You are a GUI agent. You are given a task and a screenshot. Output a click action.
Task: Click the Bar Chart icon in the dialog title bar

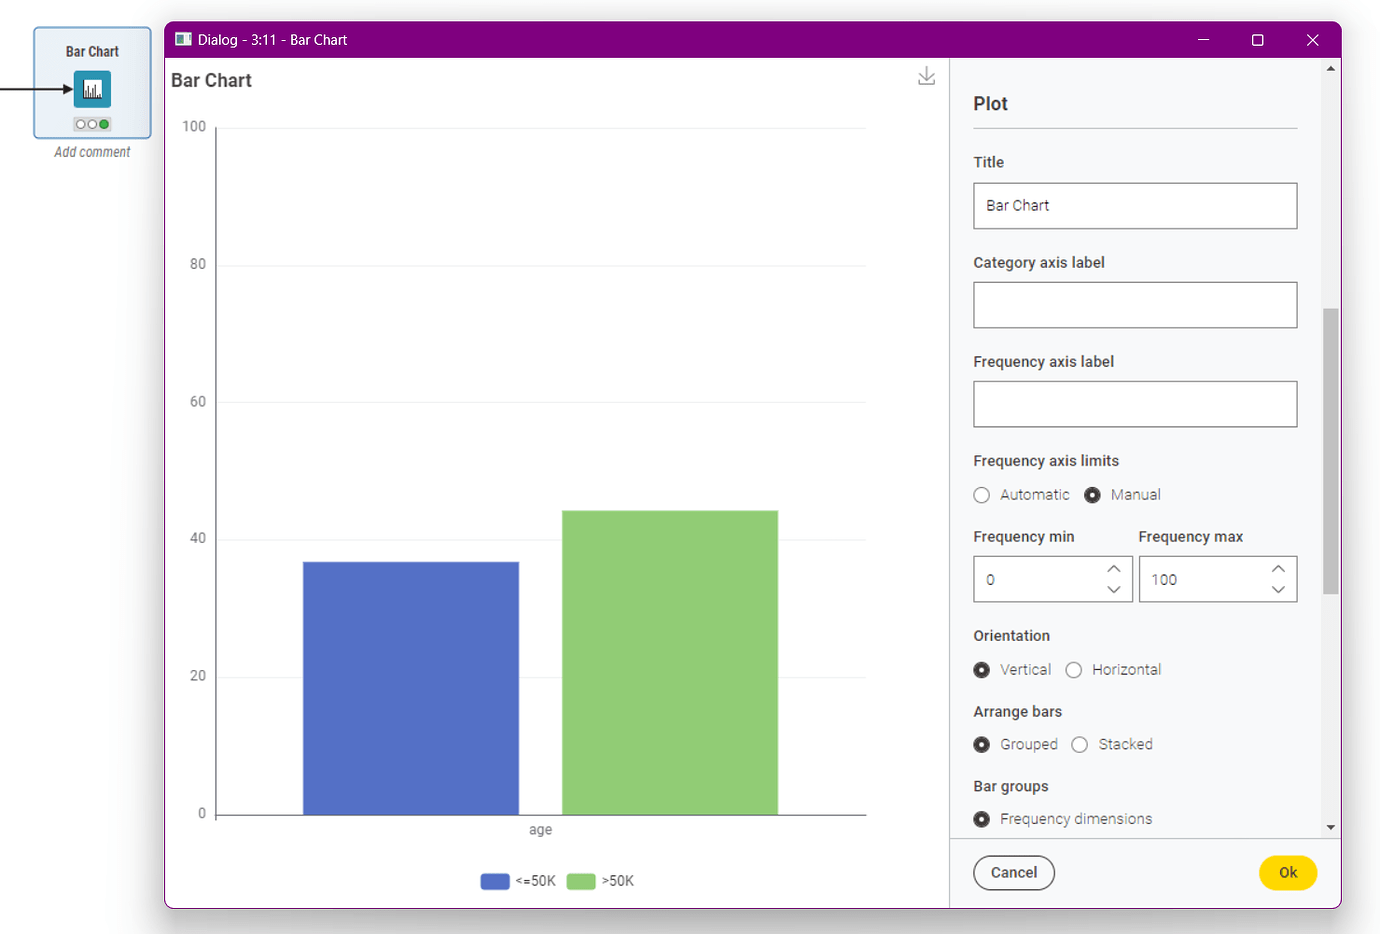[x=183, y=39]
